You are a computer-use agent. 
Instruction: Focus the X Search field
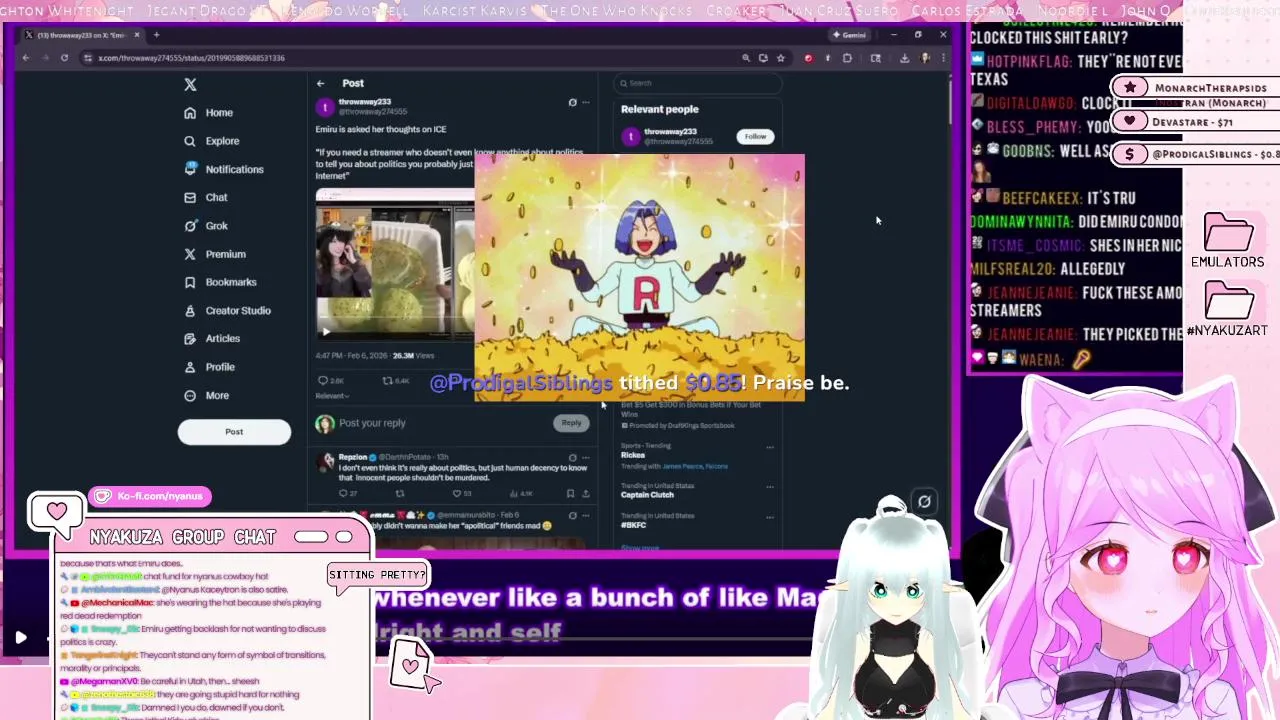[697, 83]
